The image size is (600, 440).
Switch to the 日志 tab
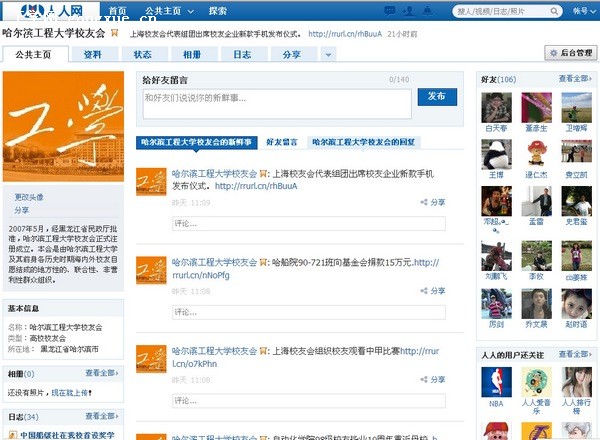pyautogui.click(x=242, y=55)
